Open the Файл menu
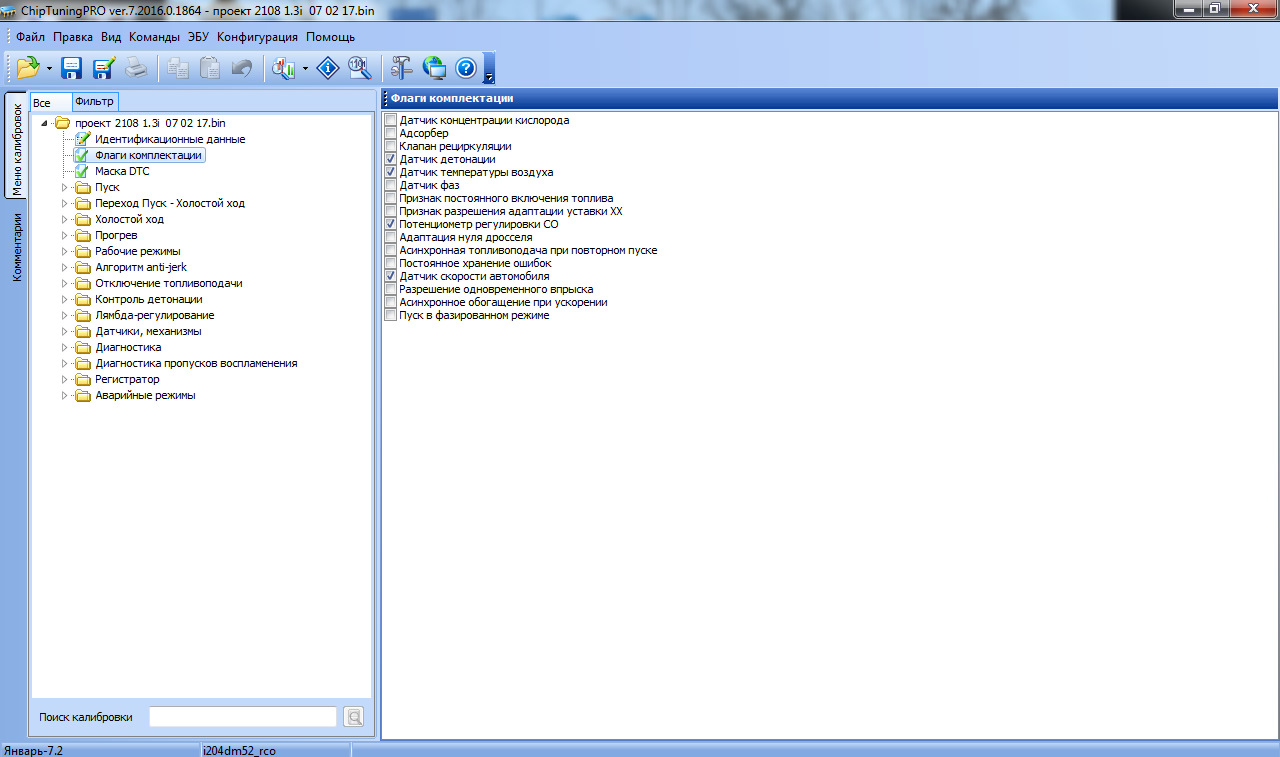Viewport: 1280px width, 757px height. click(x=30, y=37)
